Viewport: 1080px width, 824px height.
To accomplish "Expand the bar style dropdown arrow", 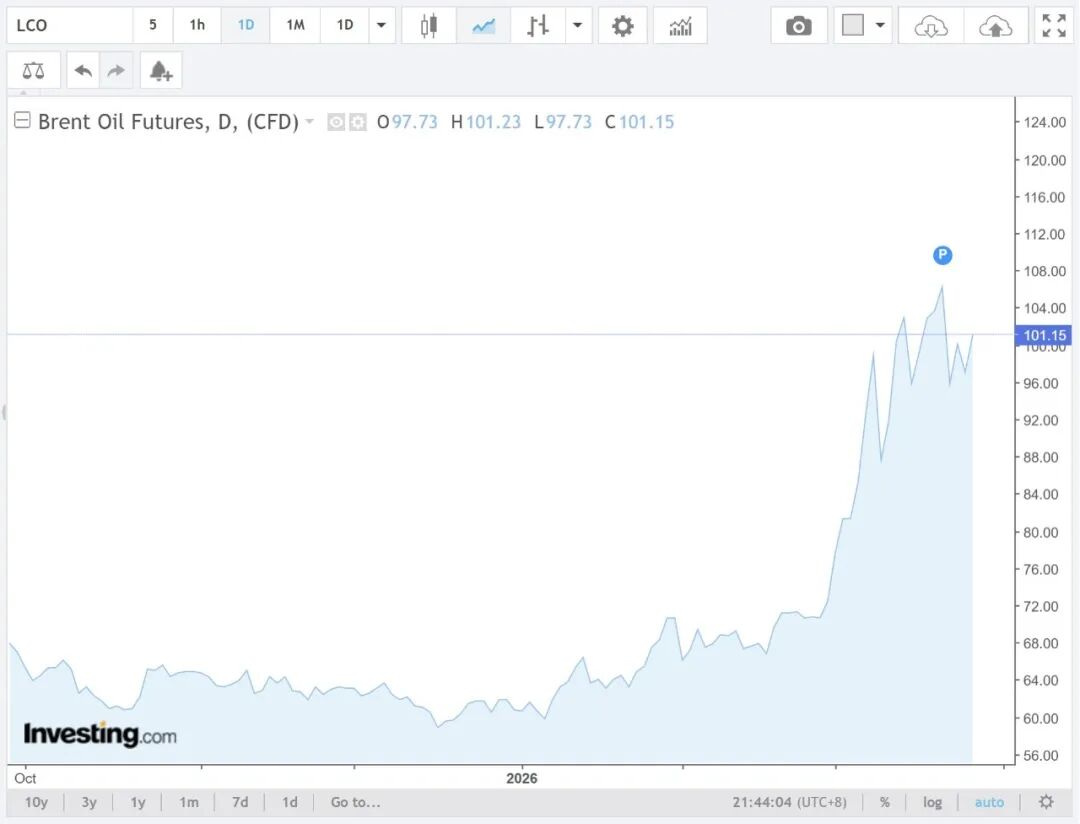I will pyautogui.click(x=578, y=26).
